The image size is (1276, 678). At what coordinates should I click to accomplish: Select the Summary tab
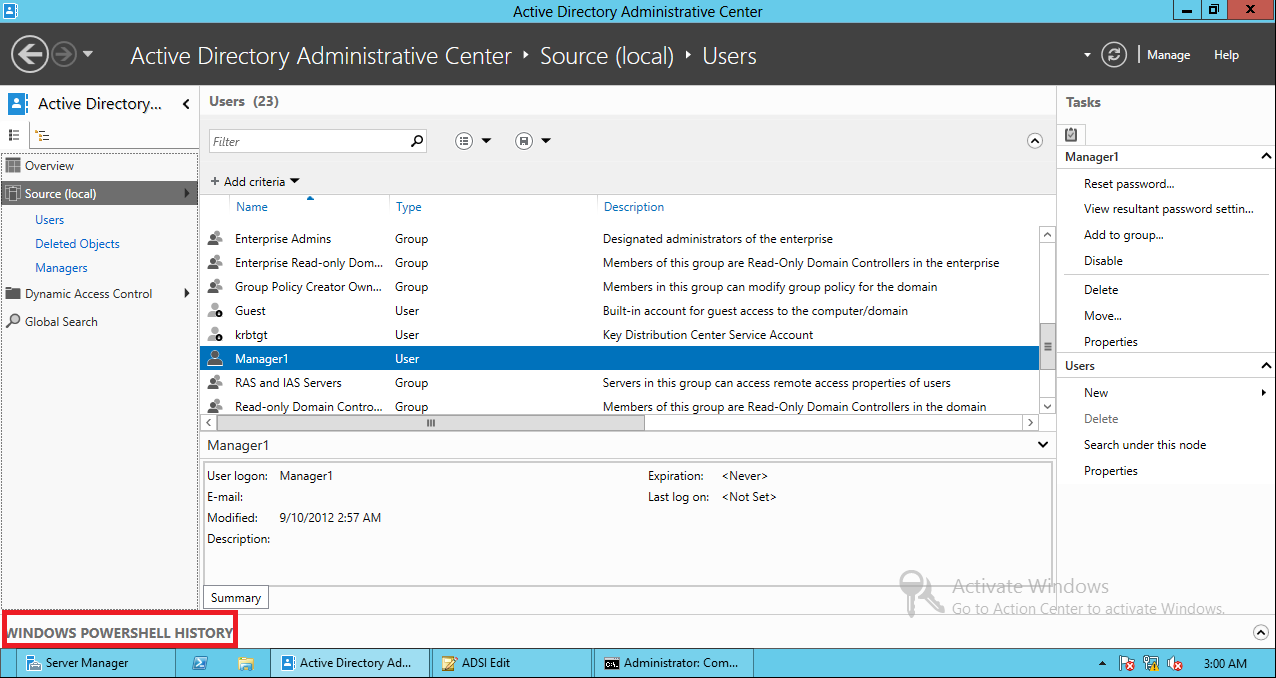tap(236, 598)
